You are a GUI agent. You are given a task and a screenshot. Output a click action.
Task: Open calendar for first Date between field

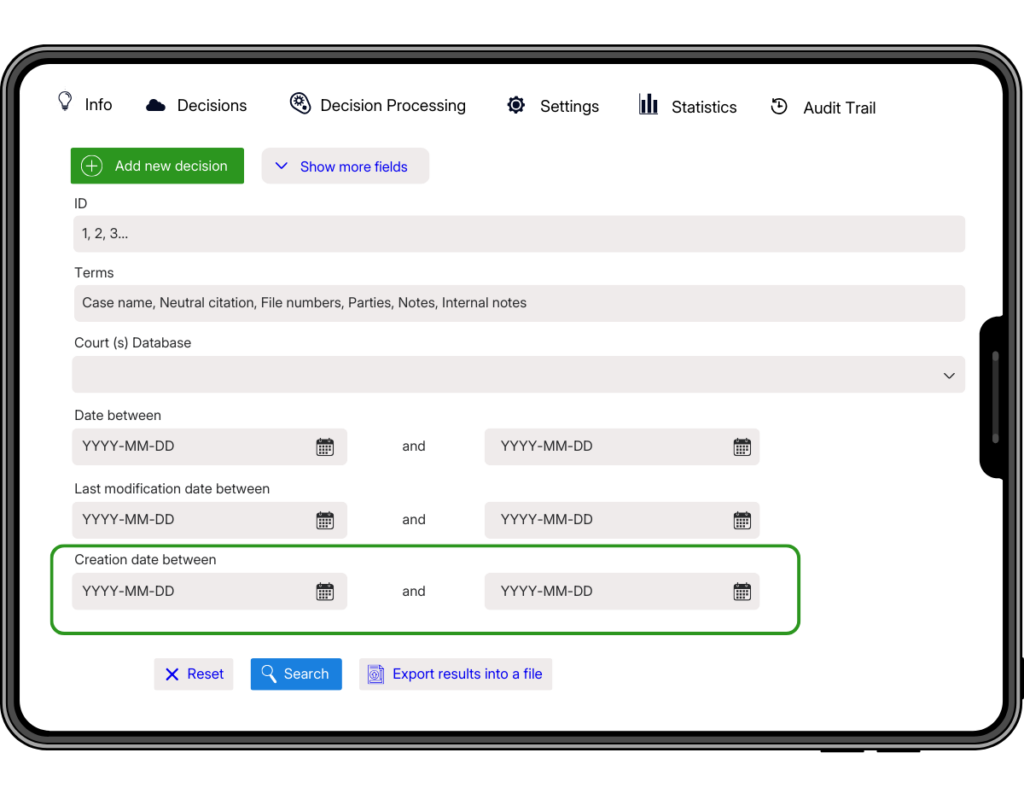[x=325, y=447]
